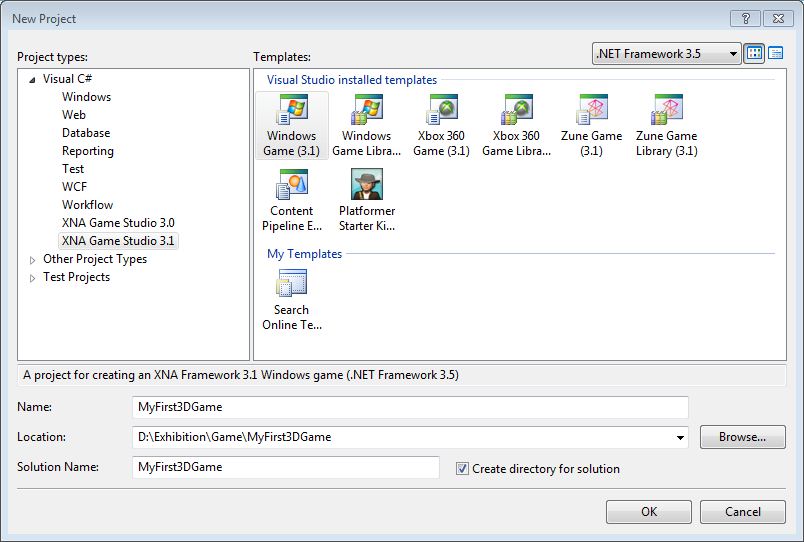Open the Location path dropdown arrow
Image resolution: width=804 pixels, height=542 pixels.
(680, 437)
